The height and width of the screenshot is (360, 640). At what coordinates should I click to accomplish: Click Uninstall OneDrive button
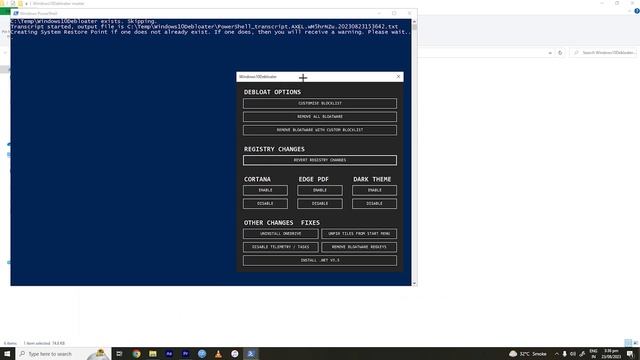tap(280, 233)
